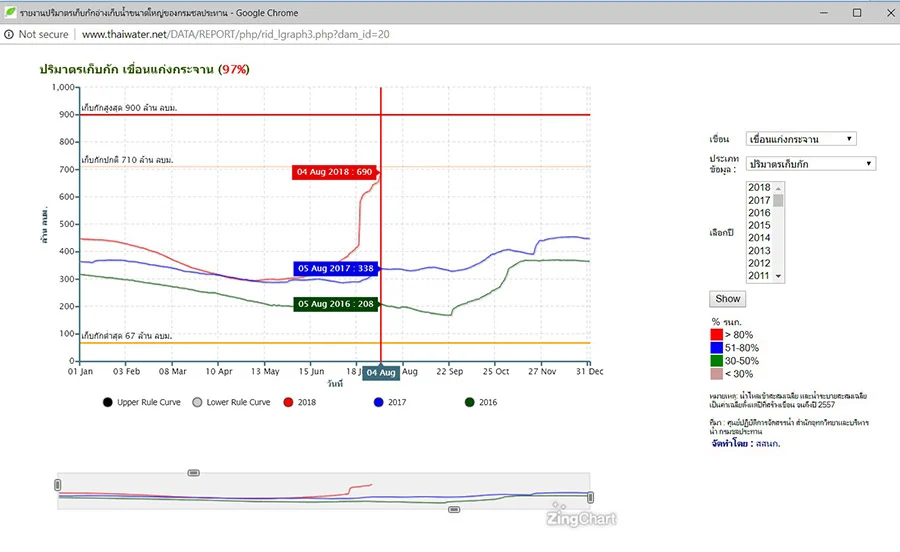
Task: Click the 04 Aug 2018 : 690 tooltip
Action: pos(335,172)
